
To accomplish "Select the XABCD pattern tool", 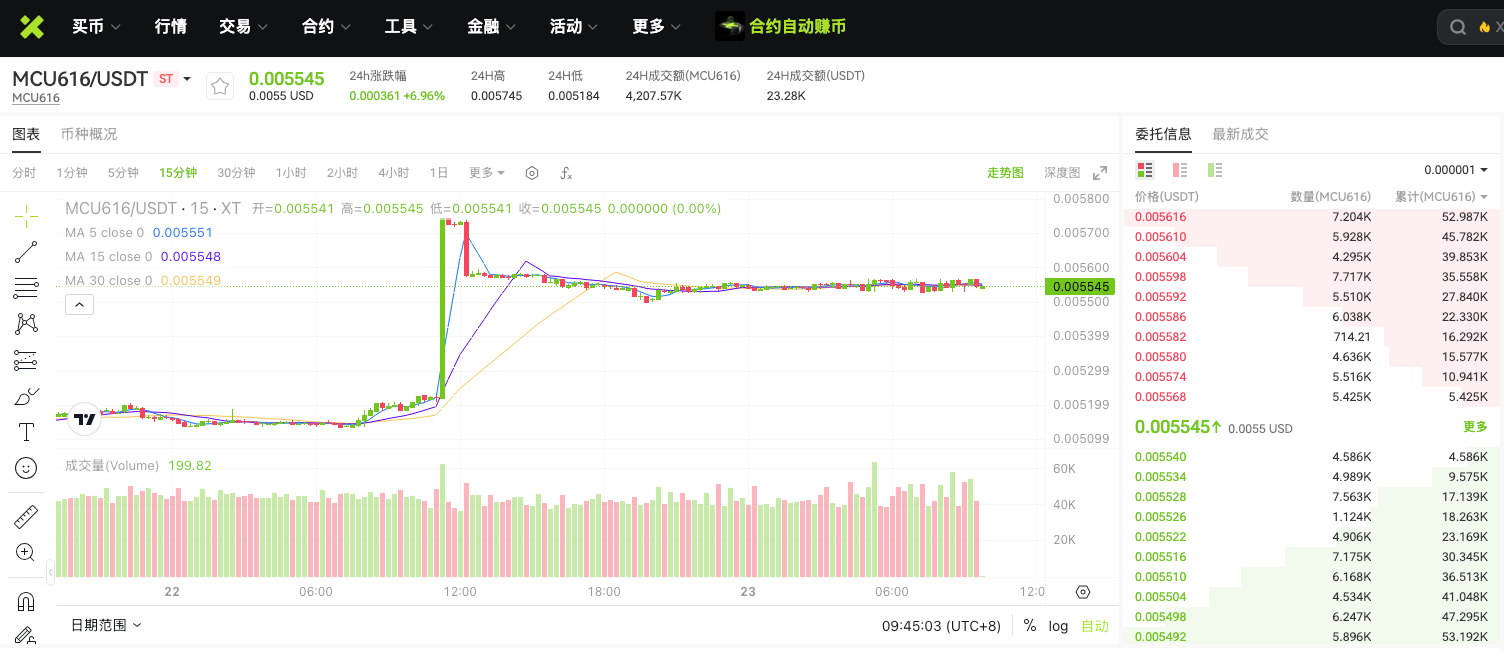I will pyautogui.click(x=25, y=322).
